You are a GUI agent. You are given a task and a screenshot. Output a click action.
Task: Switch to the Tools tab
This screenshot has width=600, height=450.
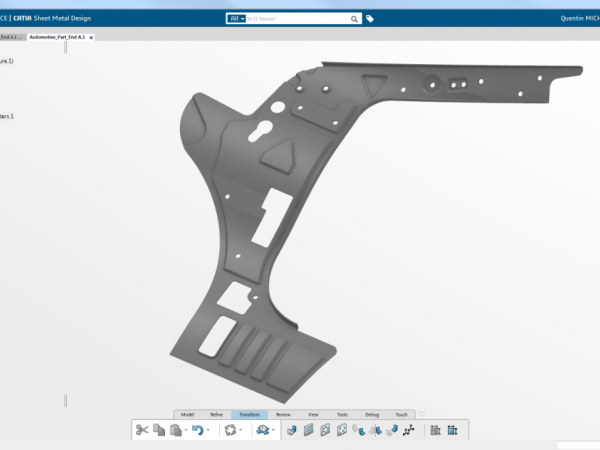[x=342, y=414]
